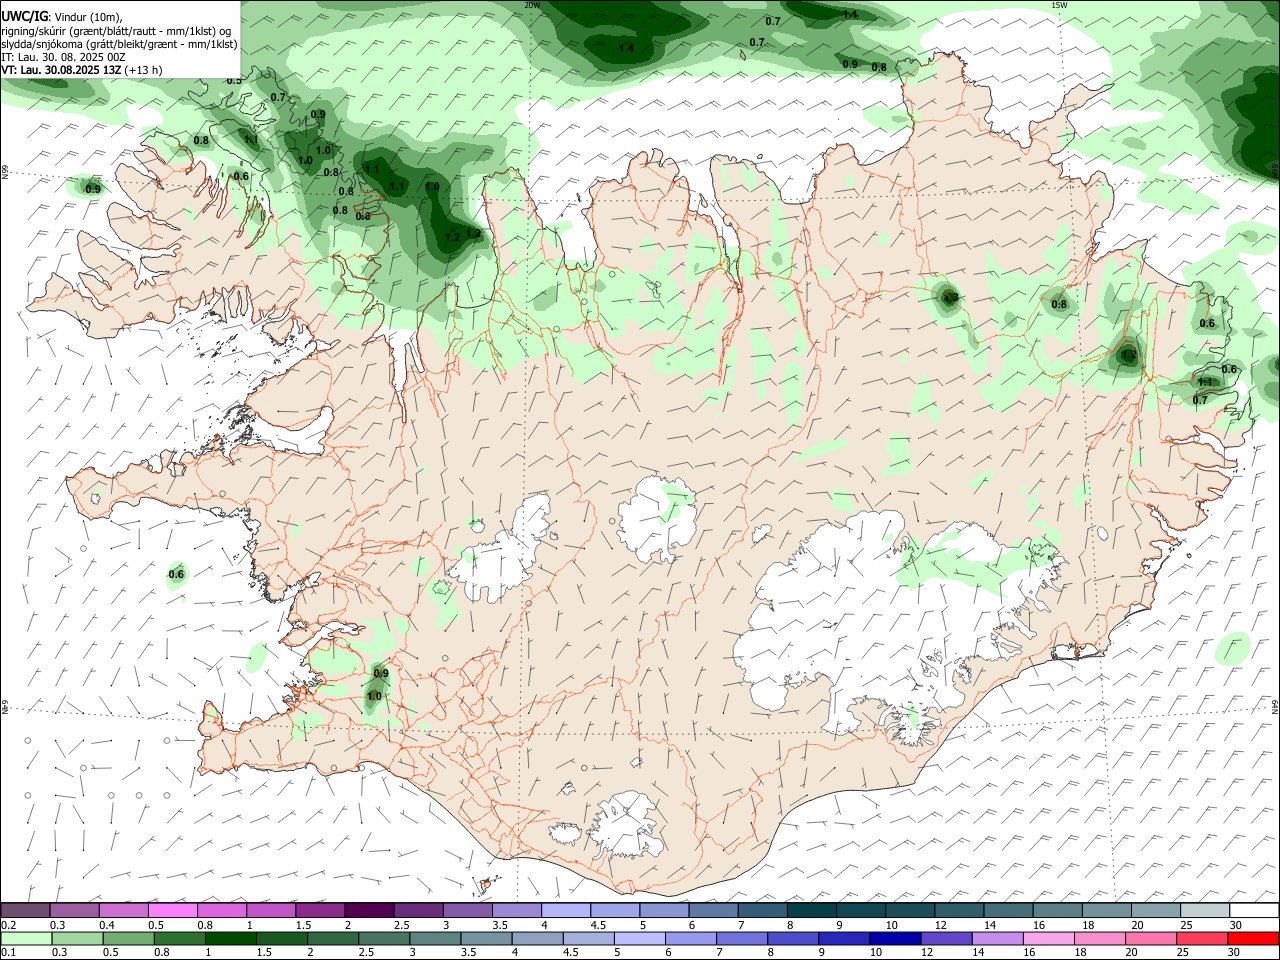1280x960 pixels.
Task: Click the '20W' longitude label
Action: click(x=532, y=5)
